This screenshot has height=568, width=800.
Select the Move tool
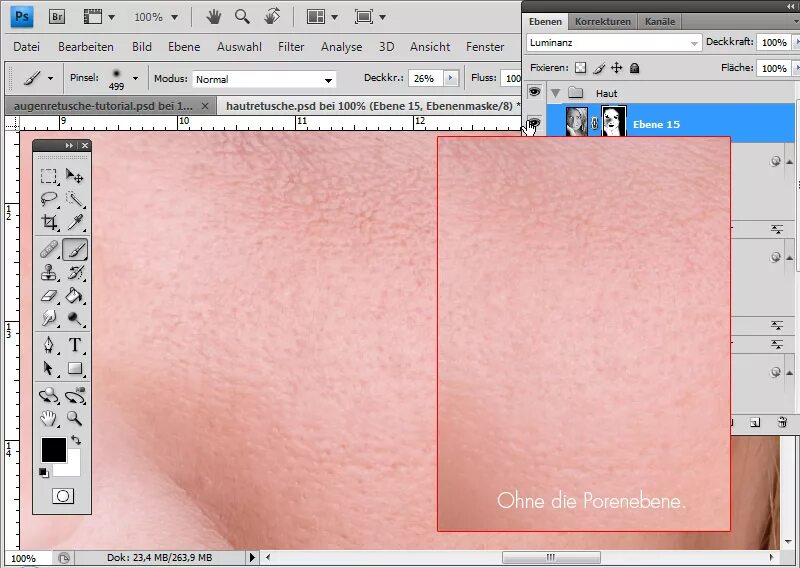click(x=74, y=176)
